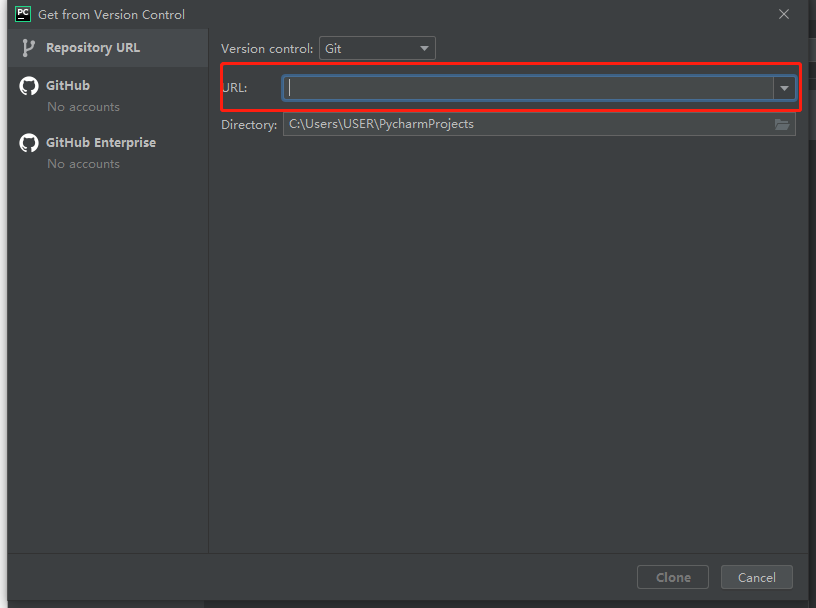Open the Version control Git dropdown
The image size is (816, 608).
tap(377, 48)
